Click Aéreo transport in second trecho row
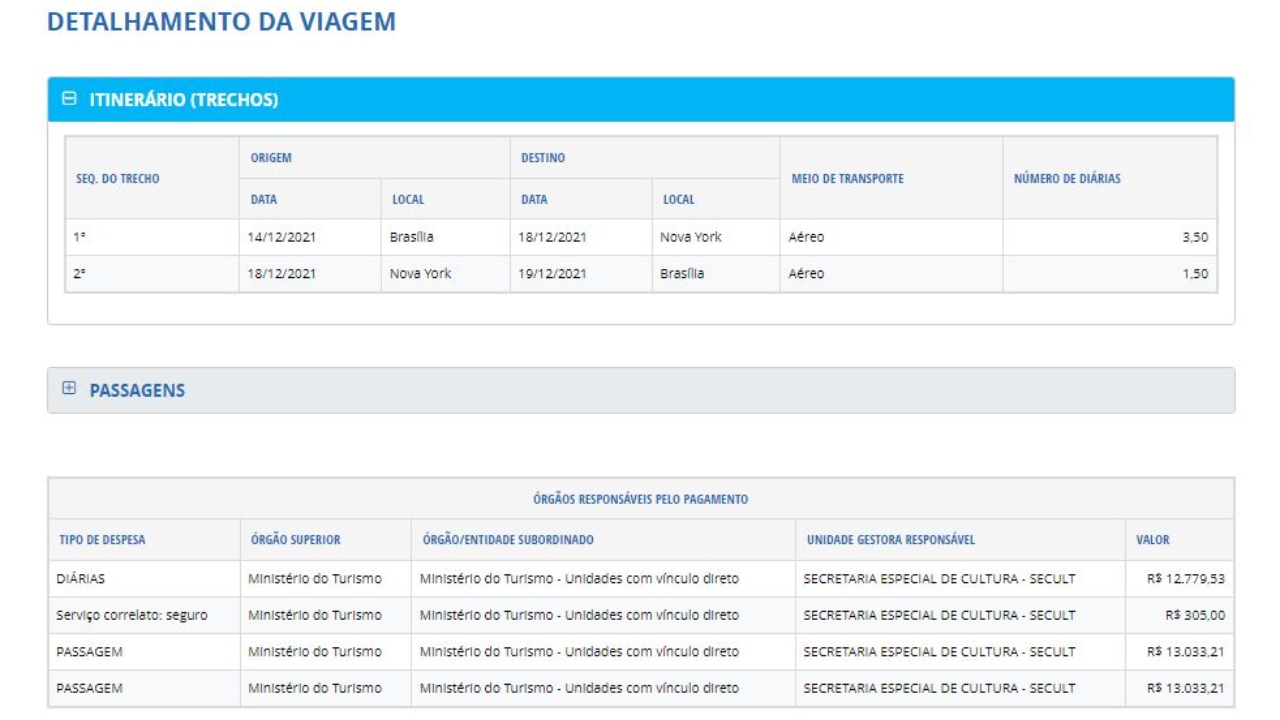The width and height of the screenshot is (1280, 720). tap(807, 274)
